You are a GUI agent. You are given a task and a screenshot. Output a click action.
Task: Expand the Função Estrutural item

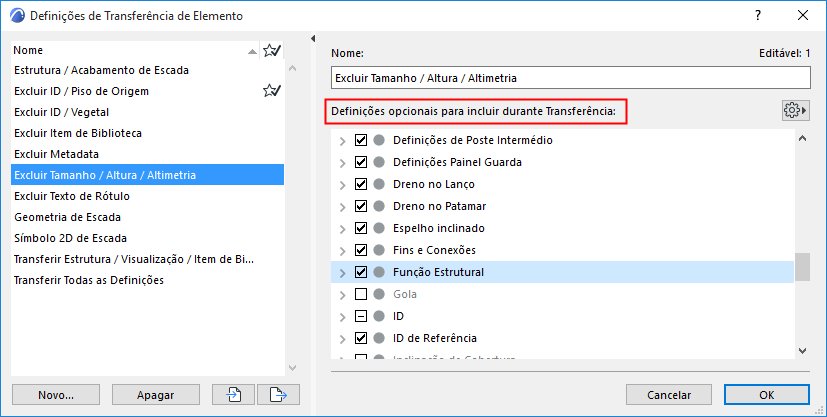tap(343, 272)
